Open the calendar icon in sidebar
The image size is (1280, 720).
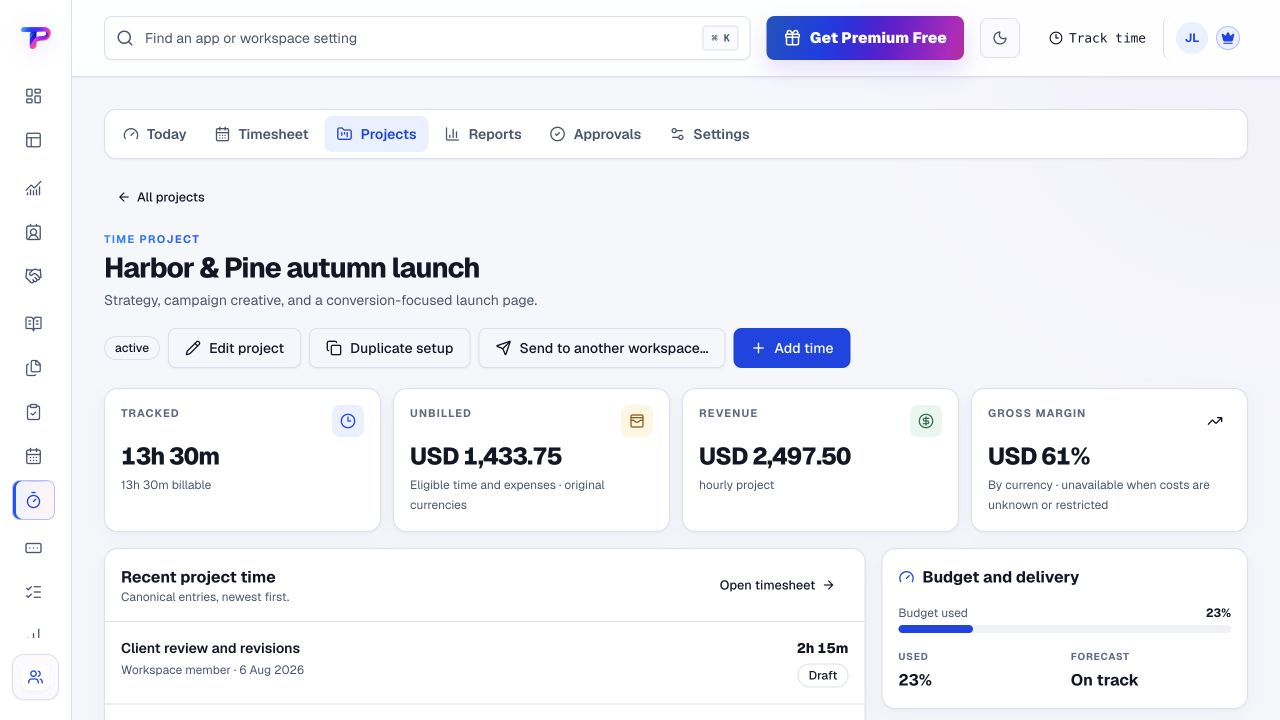[33, 456]
